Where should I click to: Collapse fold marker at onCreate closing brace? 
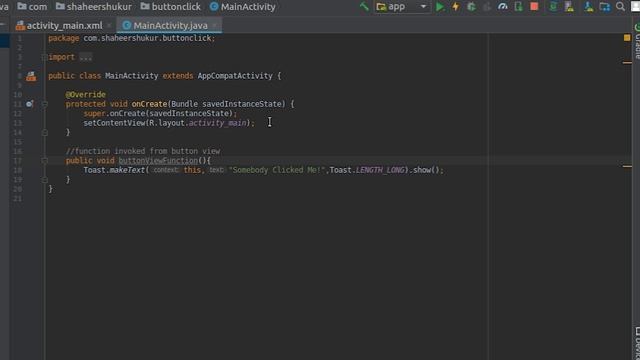pyautogui.click(x=45, y=133)
